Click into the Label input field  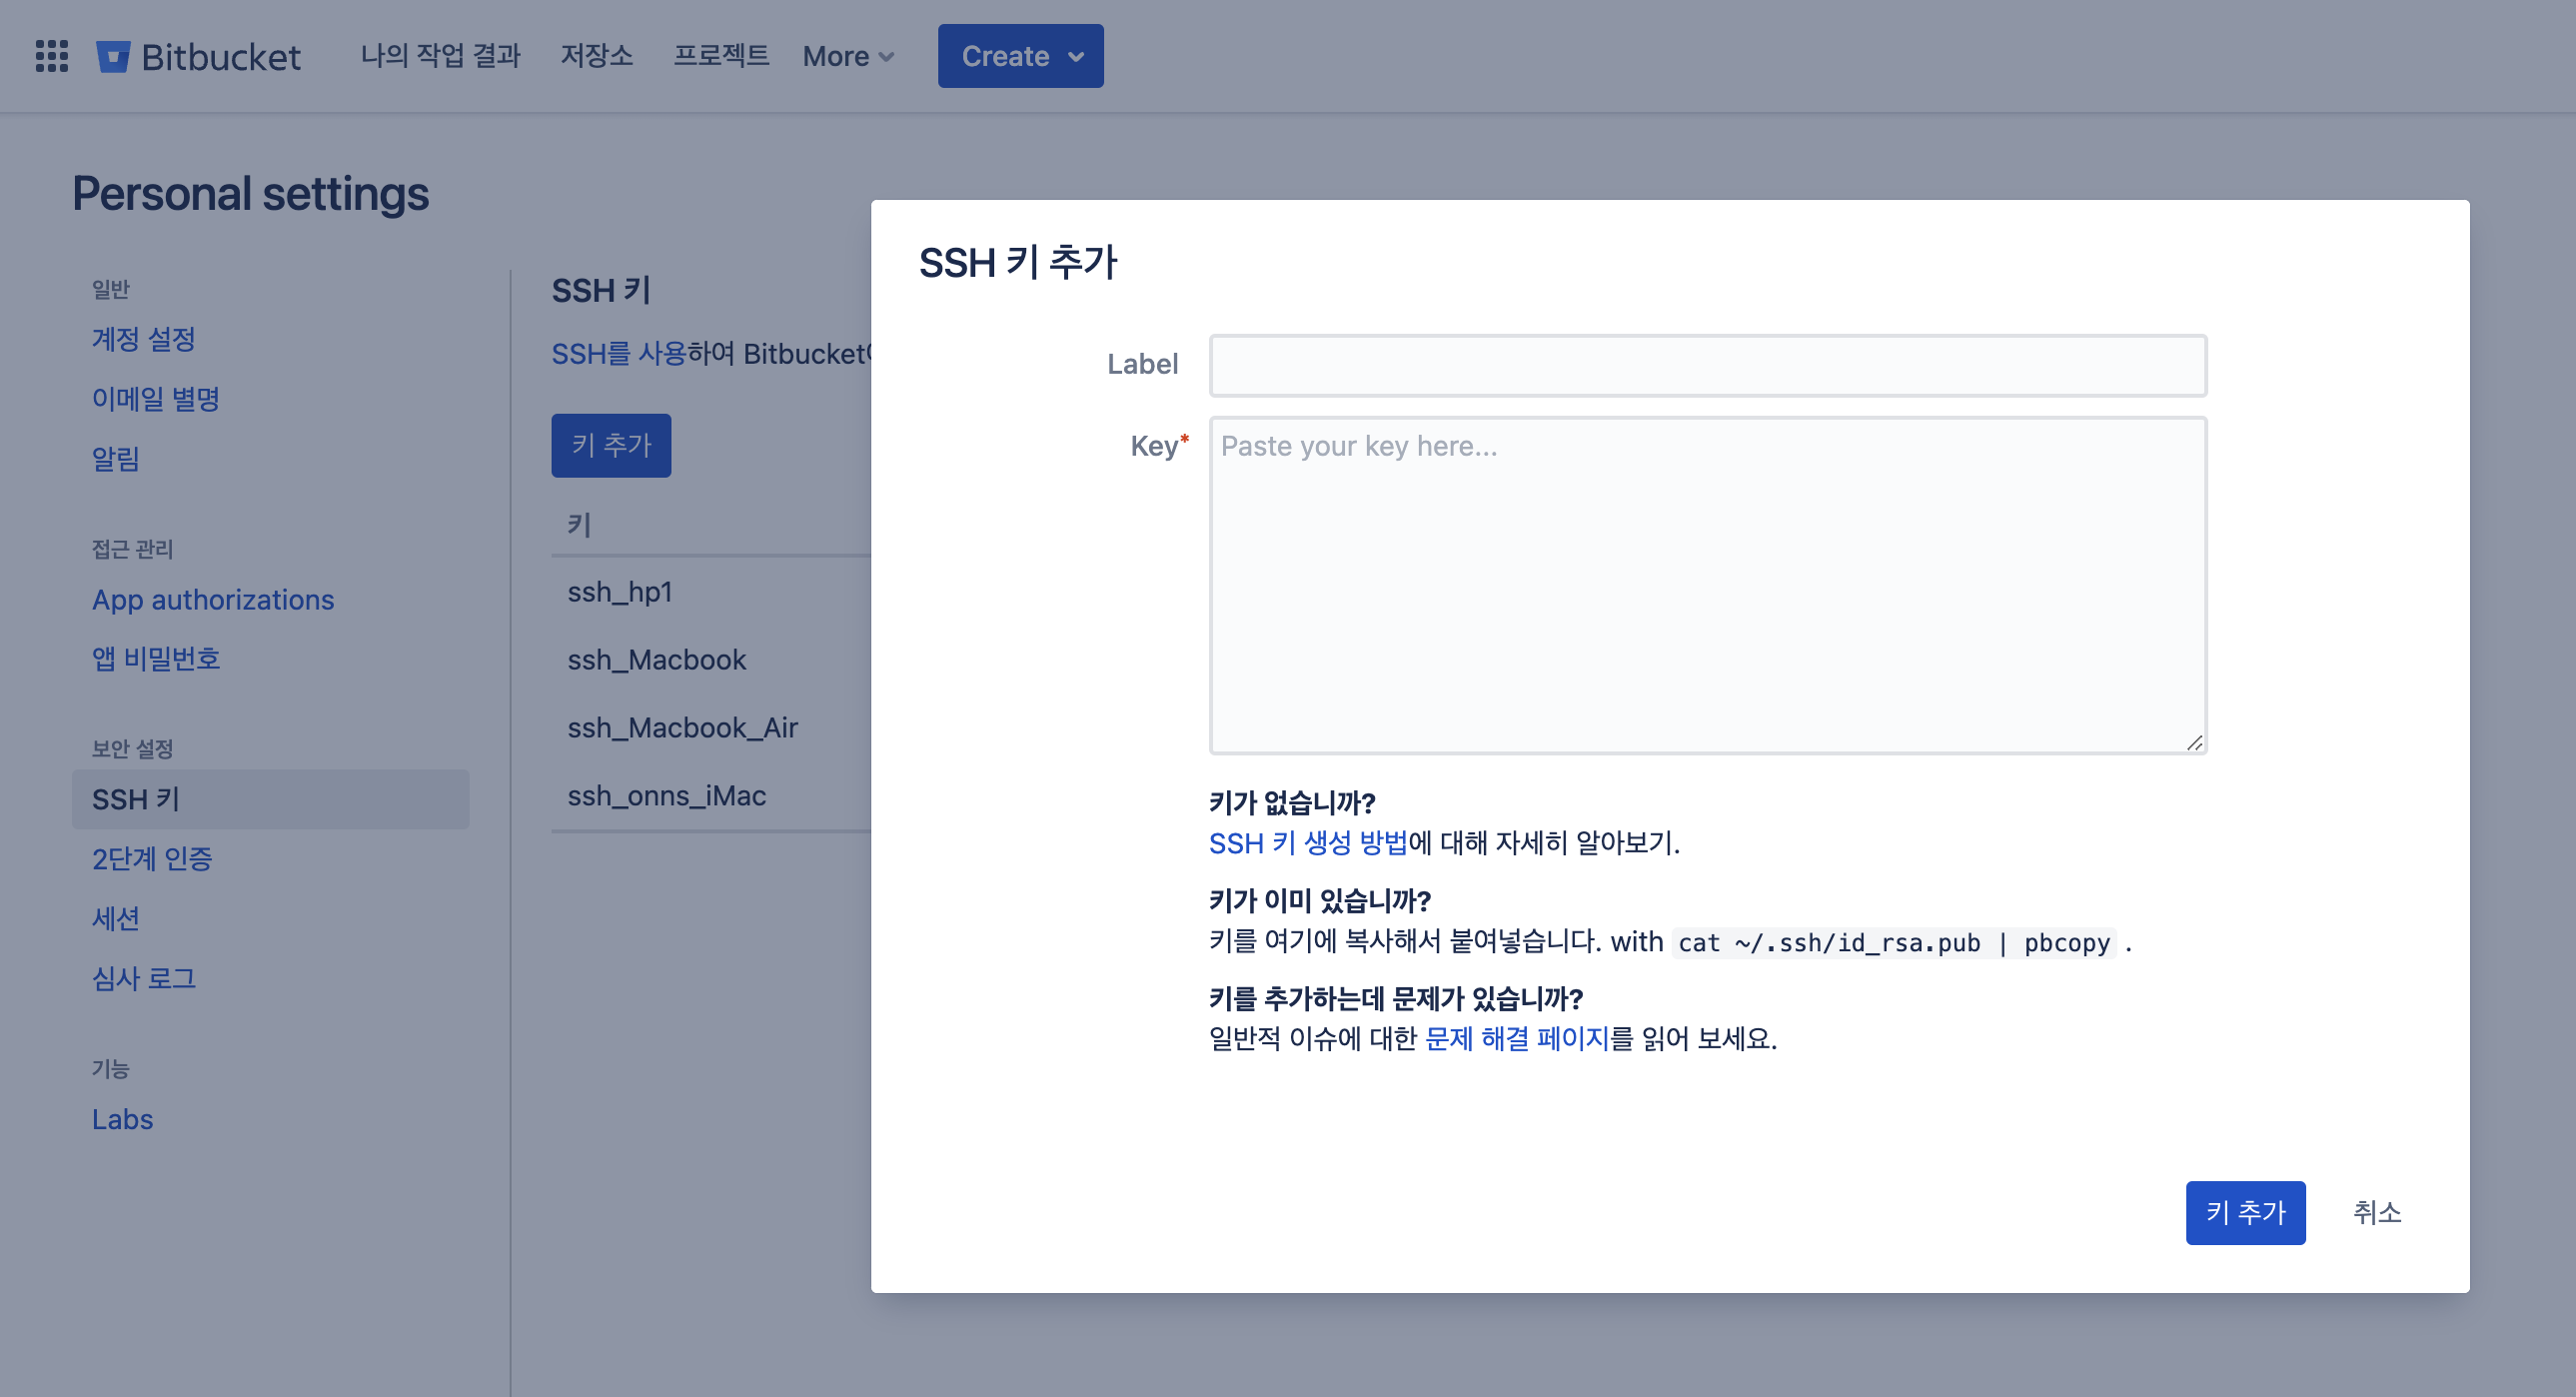click(1707, 365)
